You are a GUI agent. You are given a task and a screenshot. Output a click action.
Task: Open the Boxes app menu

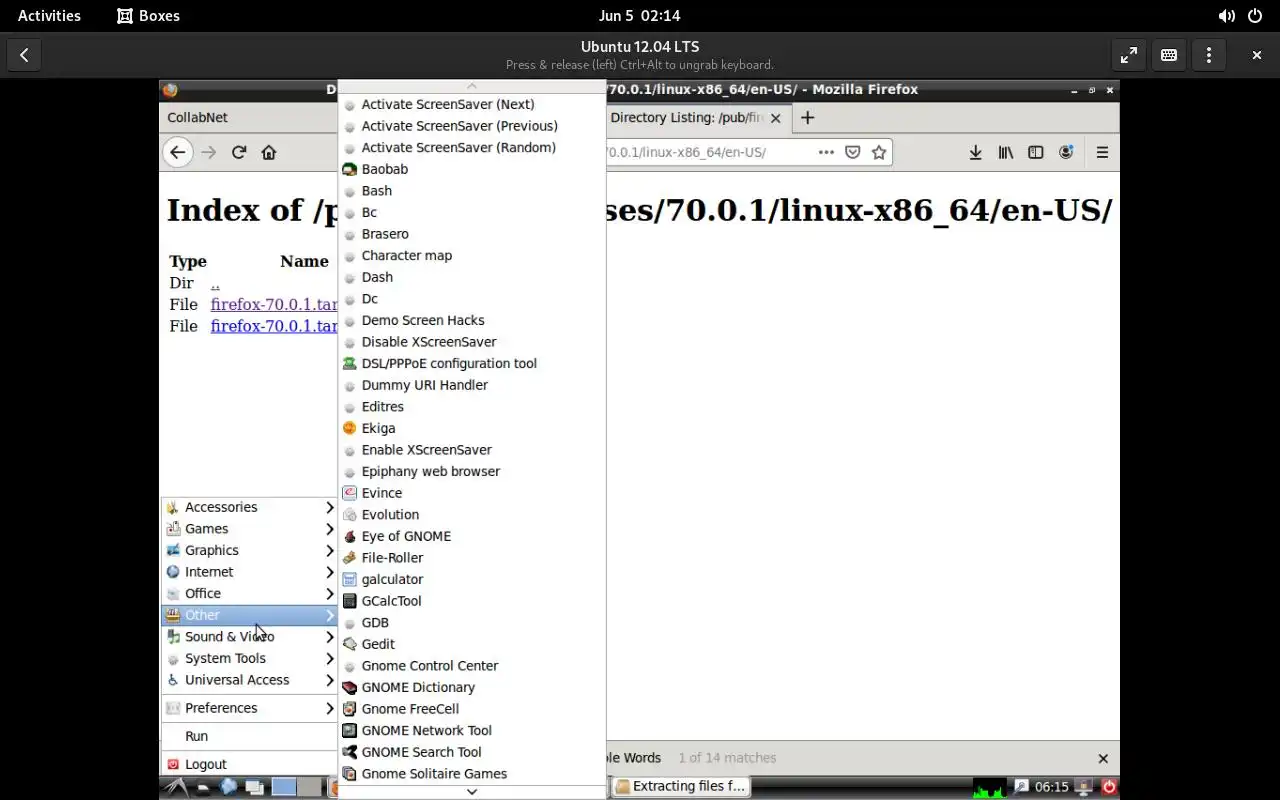pyautogui.click(x=148, y=16)
